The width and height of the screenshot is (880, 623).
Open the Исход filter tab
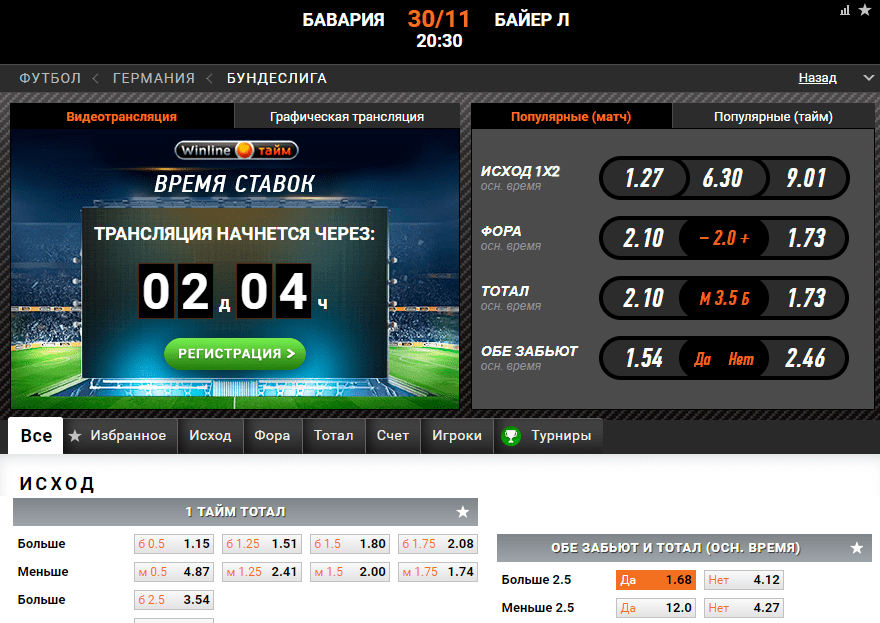(210, 436)
